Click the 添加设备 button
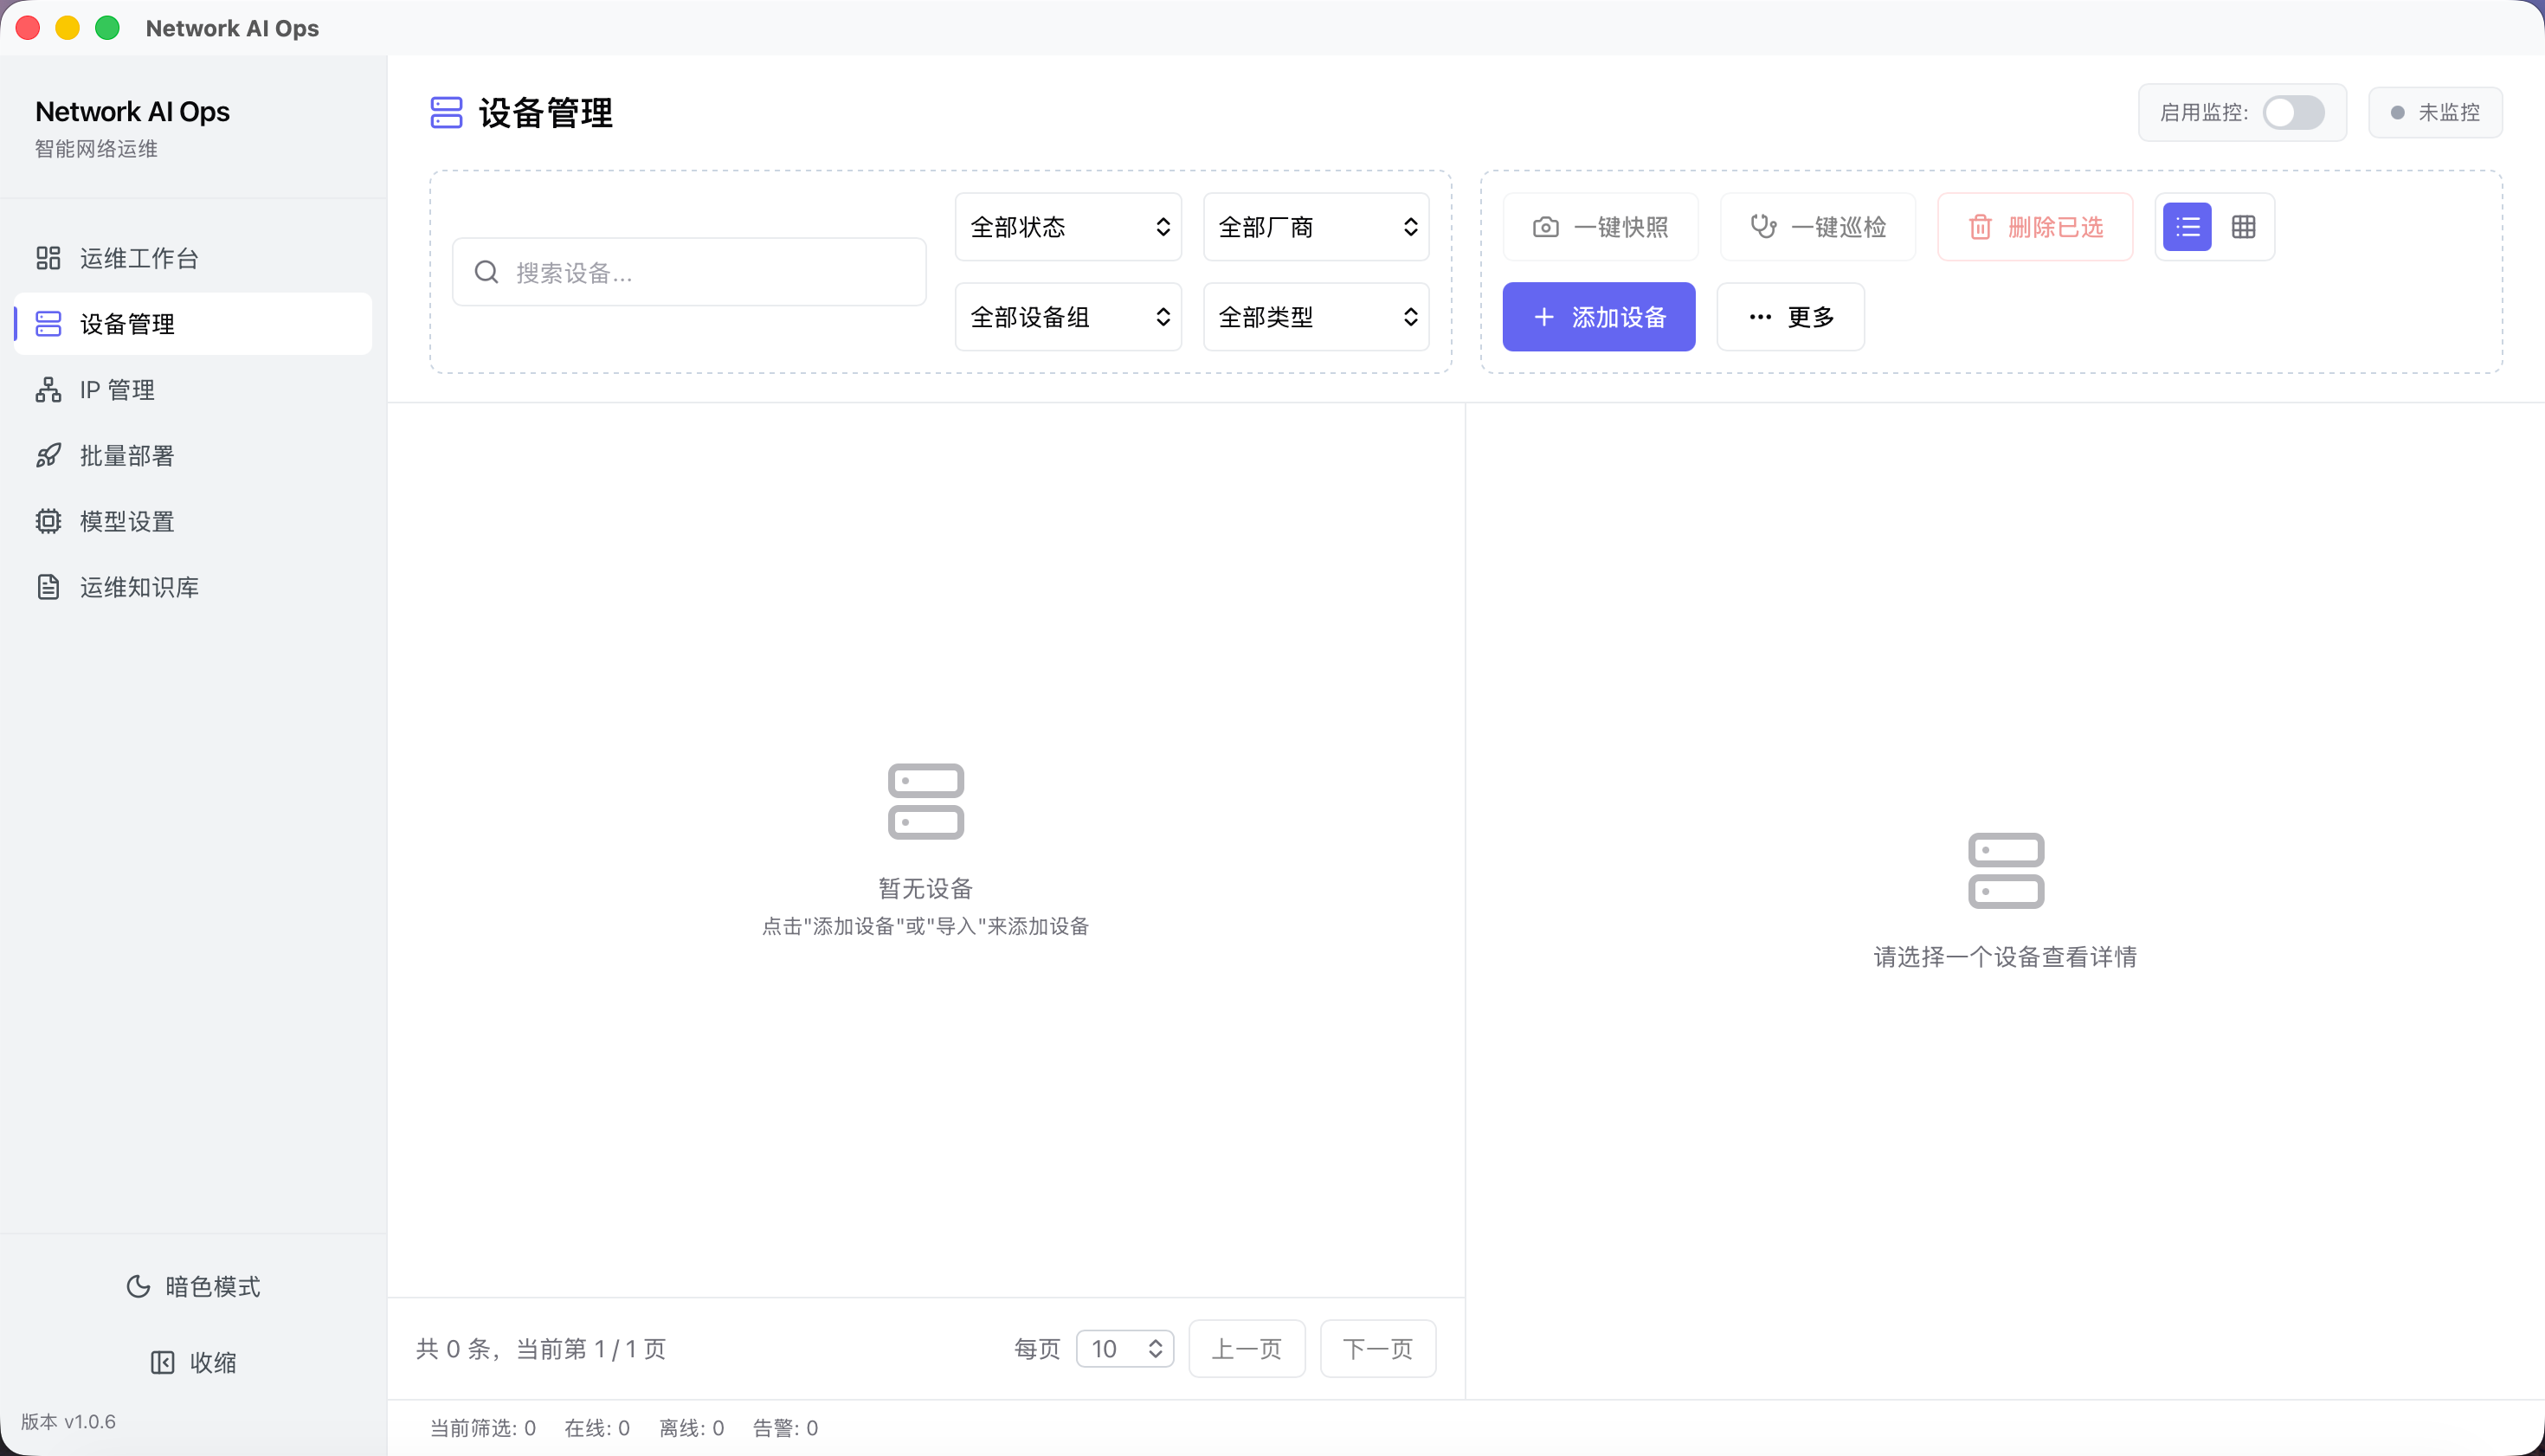The height and width of the screenshot is (1456, 2545). pos(1598,317)
